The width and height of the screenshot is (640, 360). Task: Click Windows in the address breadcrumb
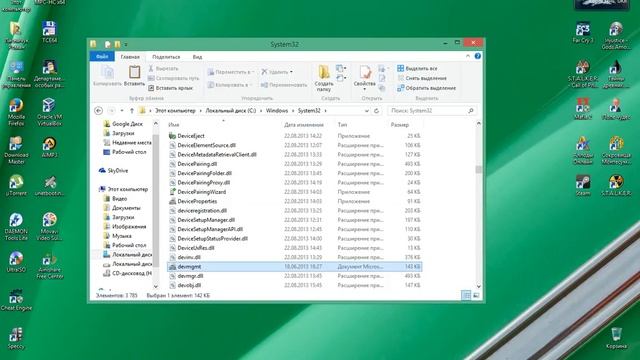277,111
